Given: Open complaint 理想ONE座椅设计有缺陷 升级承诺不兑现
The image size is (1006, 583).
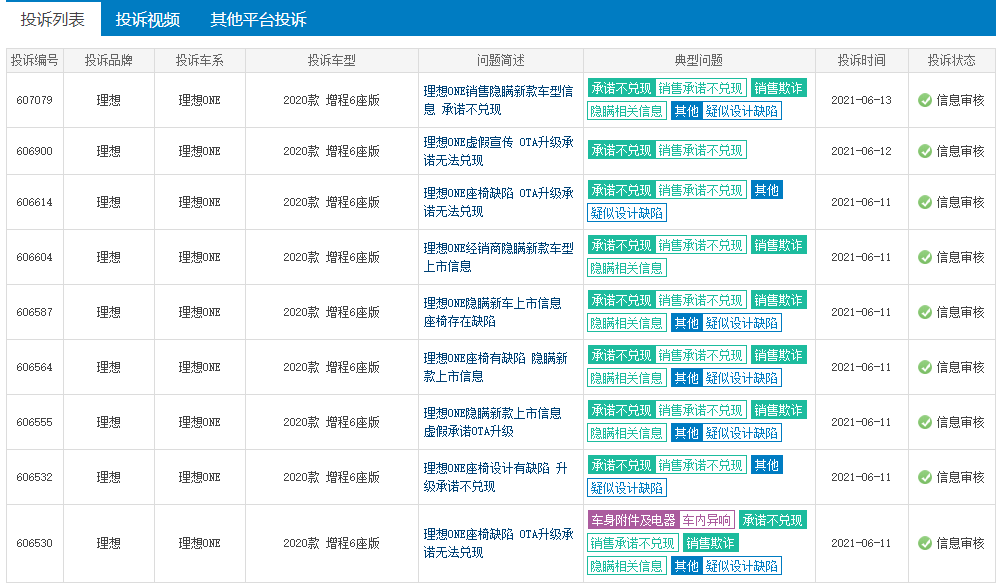Looking at the screenshot, I should [495, 477].
